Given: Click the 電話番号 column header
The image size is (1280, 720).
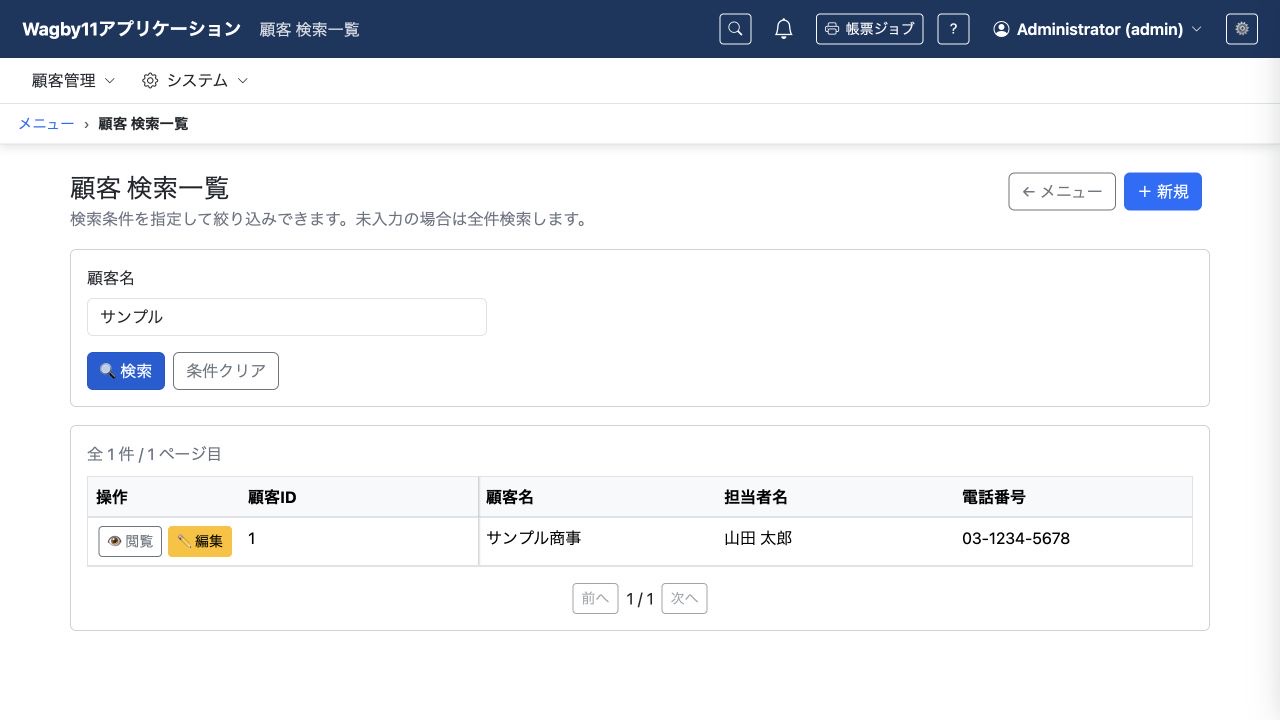Looking at the screenshot, I should (1073, 497).
